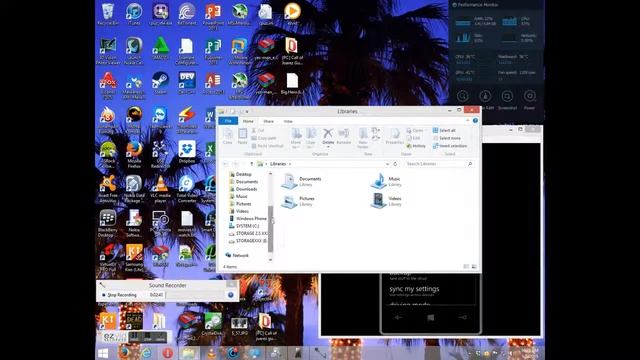
Task: Create a New folder from the ribbon
Action: pos(363,138)
